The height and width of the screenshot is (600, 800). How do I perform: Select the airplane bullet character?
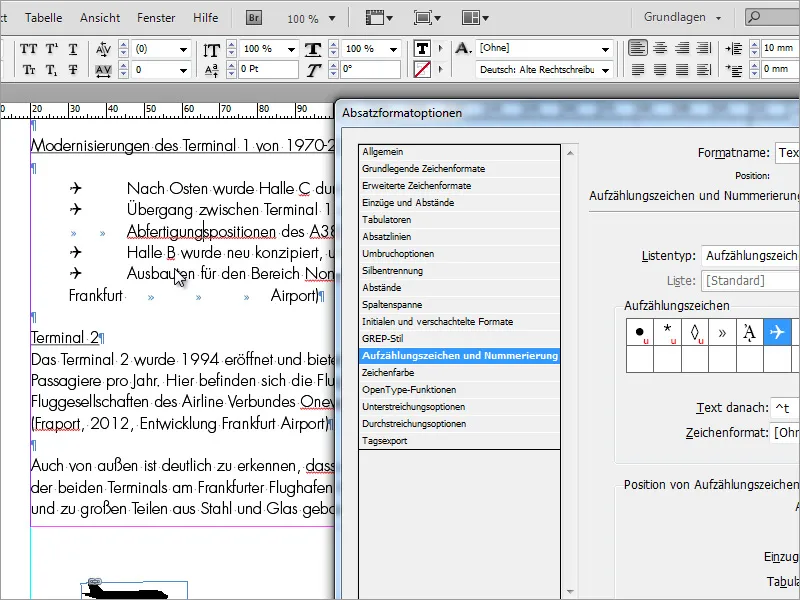[777, 332]
